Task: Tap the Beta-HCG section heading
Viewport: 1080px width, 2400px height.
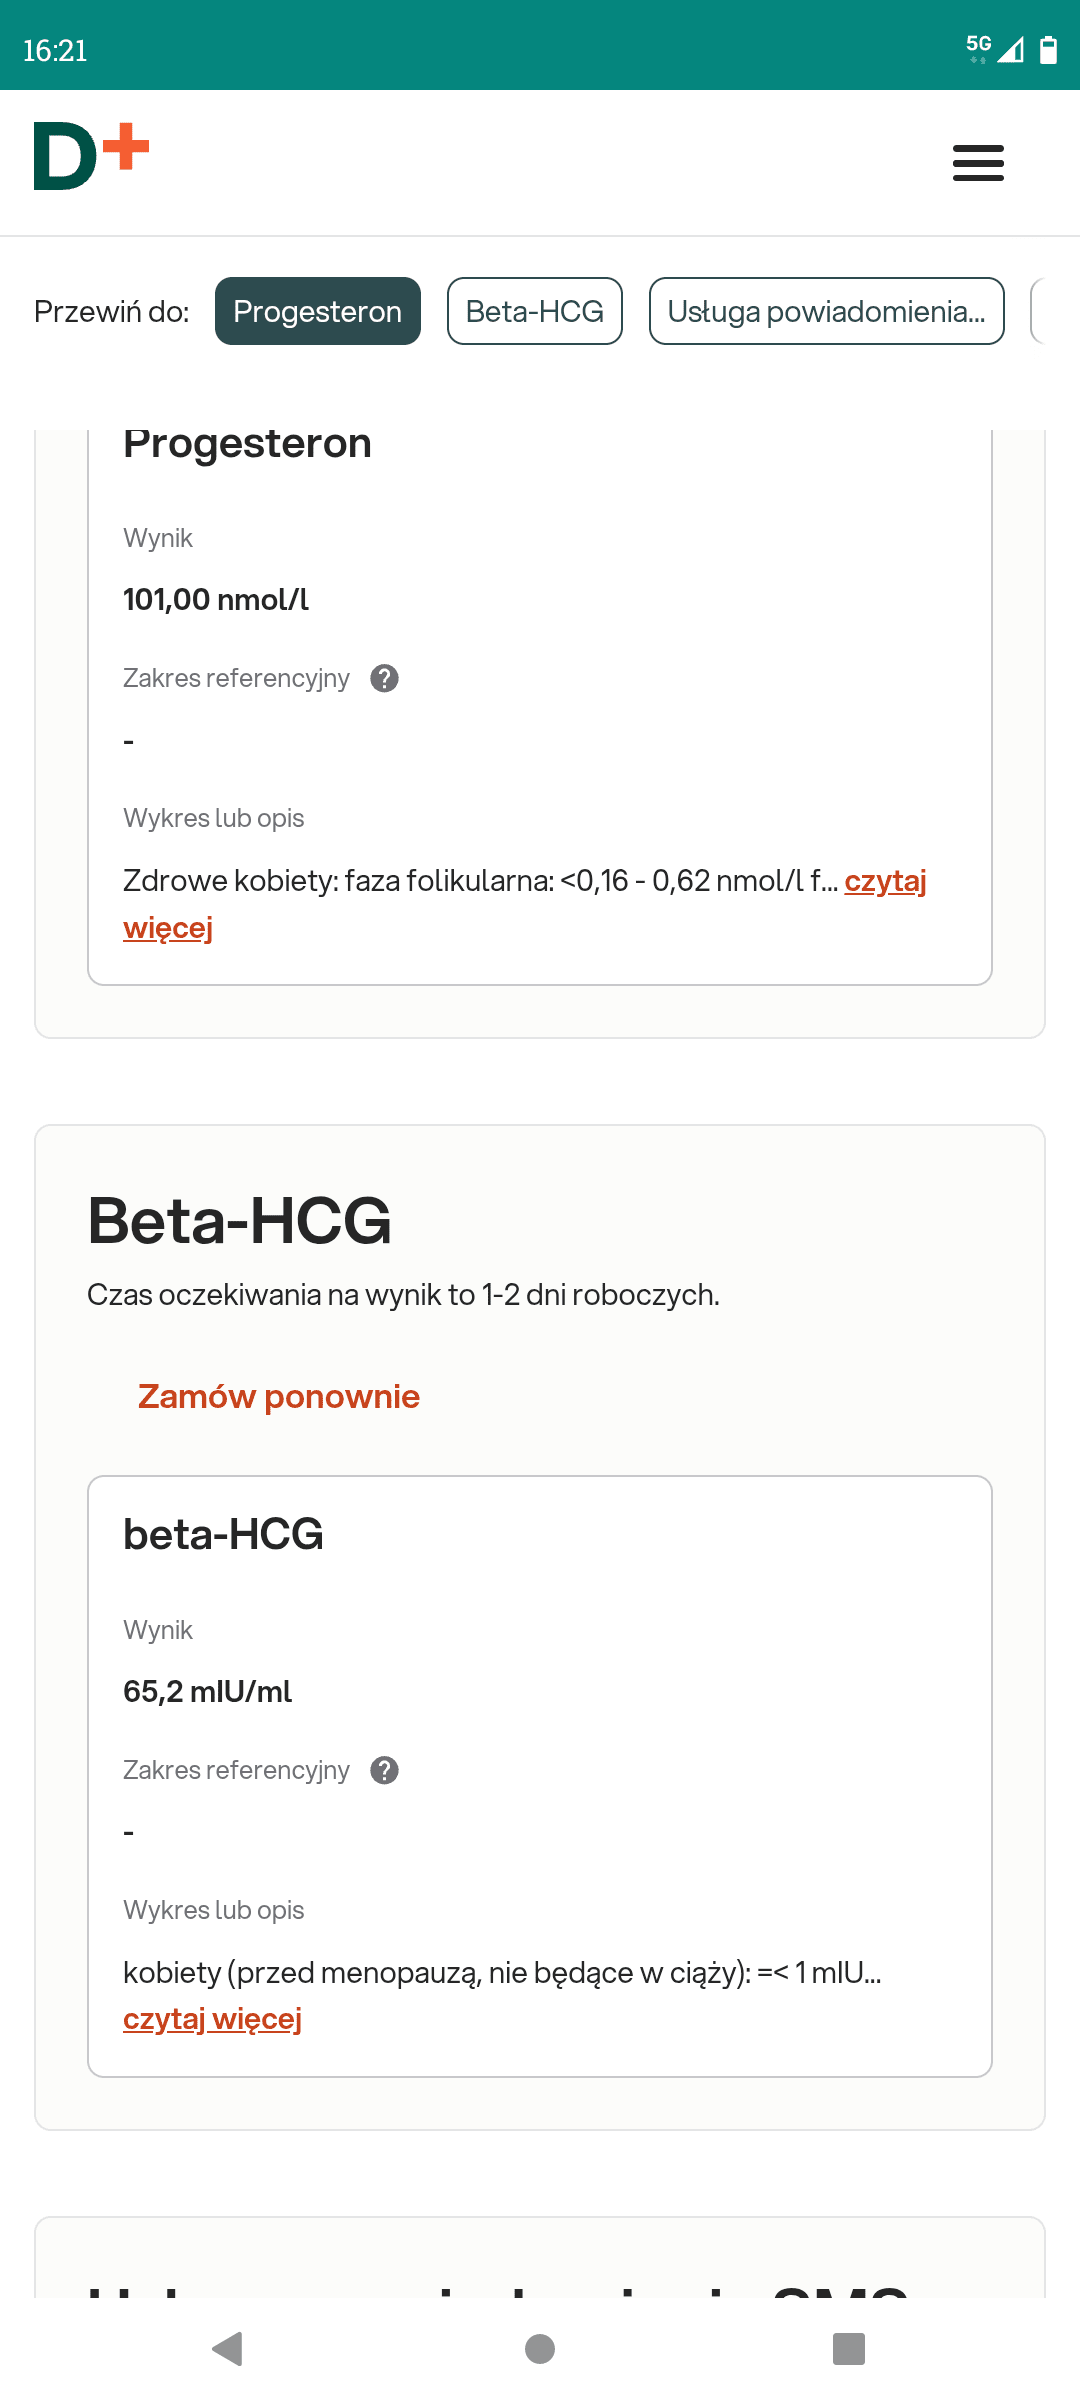Action: (x=239, y=1221)
